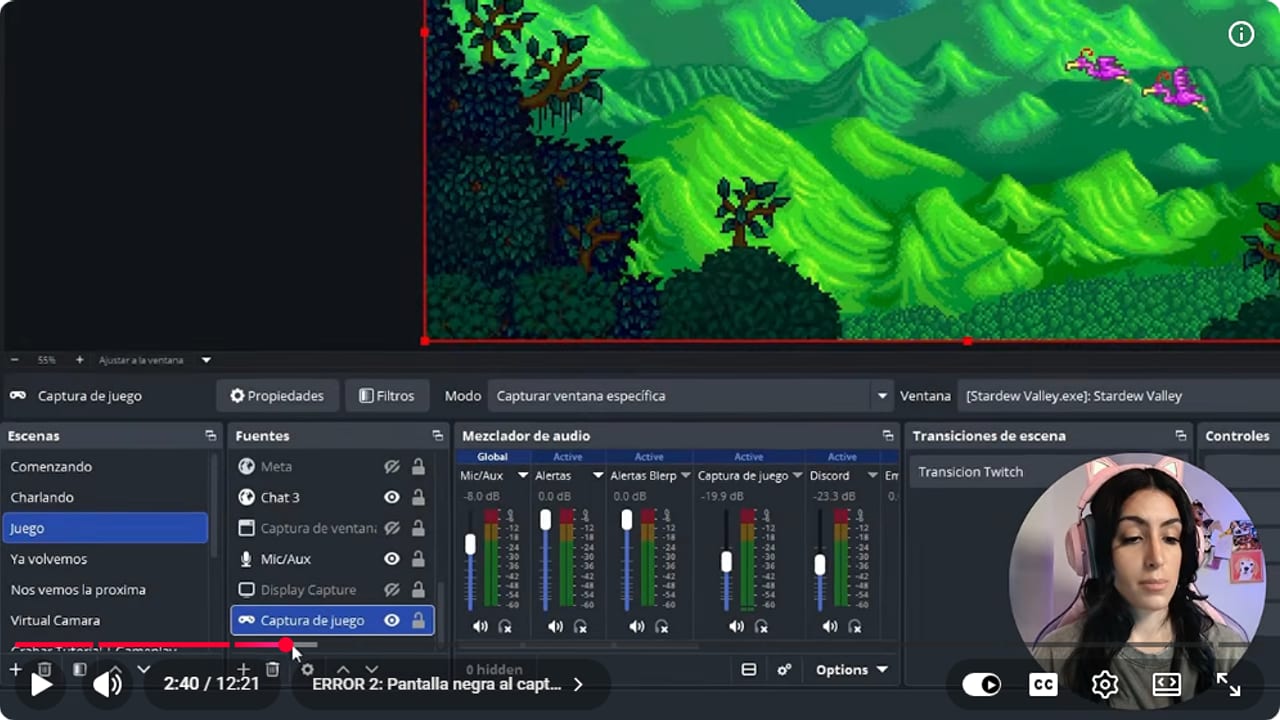Open Propiedades for the source
The width and height of the screenshot is (1280, 720).
pos(277,396)
